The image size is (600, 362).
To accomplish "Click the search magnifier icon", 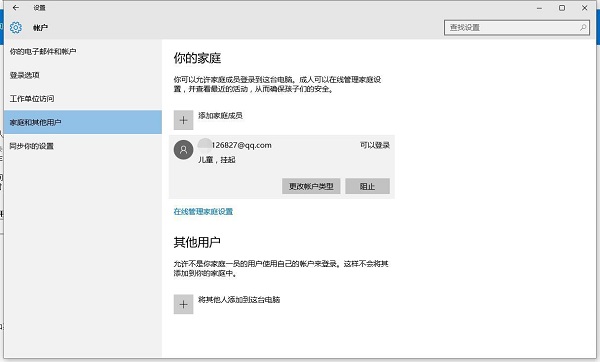I will pos(583,28).
